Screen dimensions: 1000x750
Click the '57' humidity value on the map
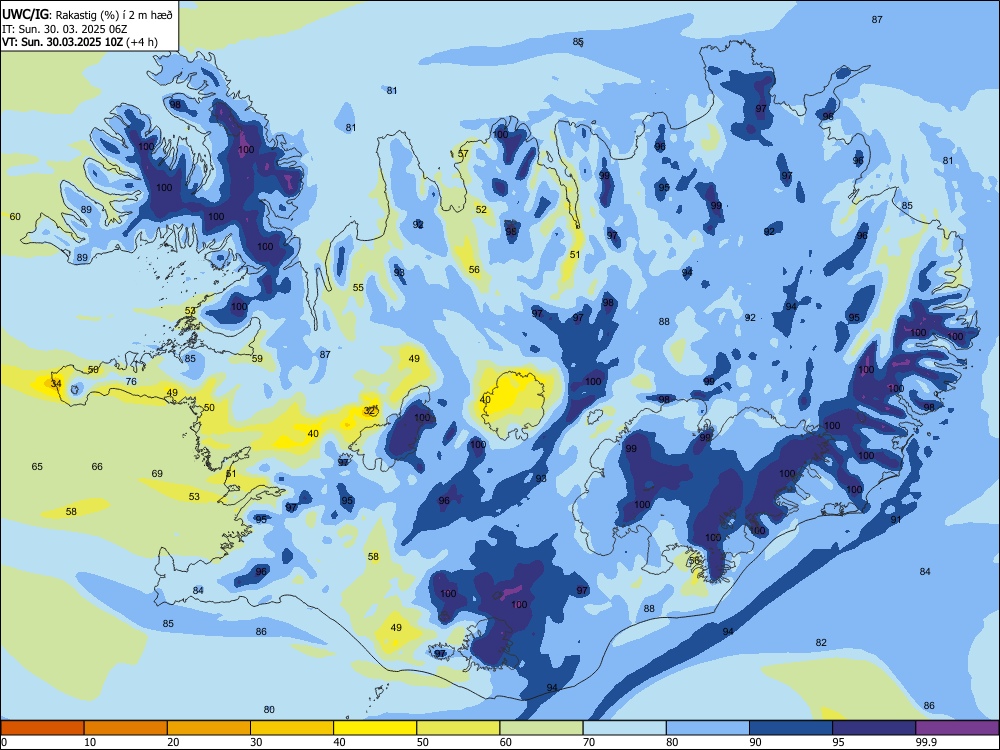pos(463,154)
